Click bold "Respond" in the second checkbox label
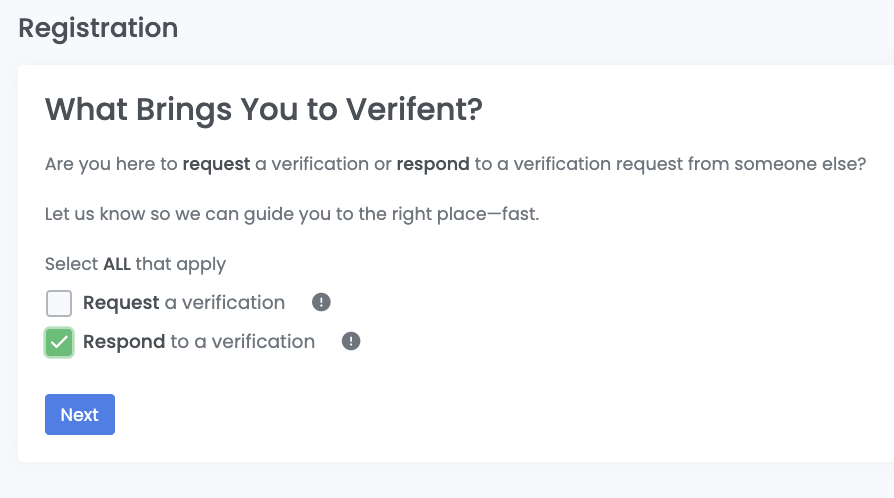Image resolution: width=894 pixels, height=498 pixels. coord(124,341)
